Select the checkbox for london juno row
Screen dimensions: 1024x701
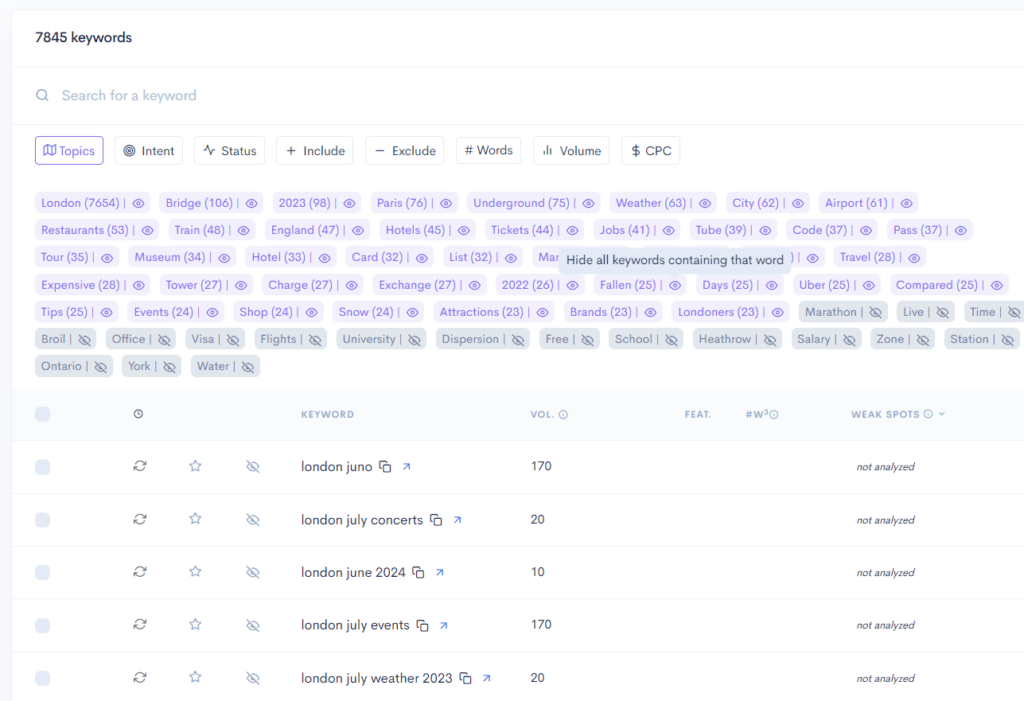42,466
